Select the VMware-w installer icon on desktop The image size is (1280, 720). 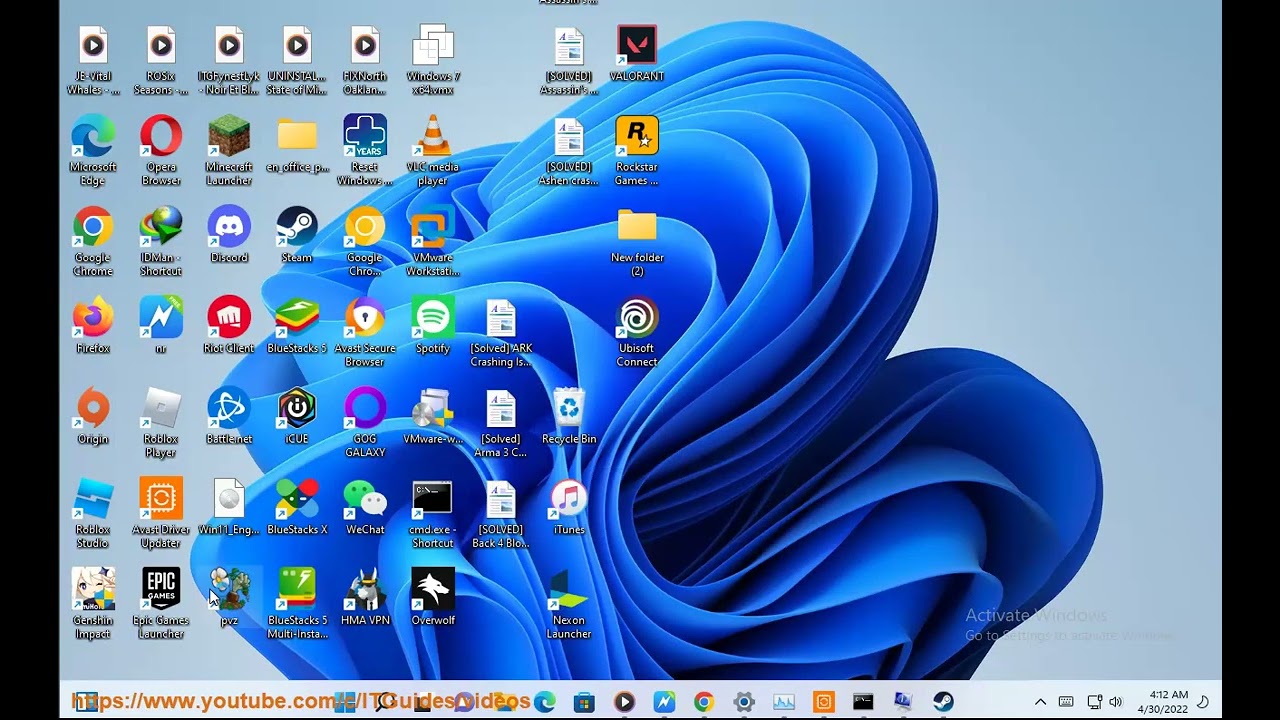[433, 416]
